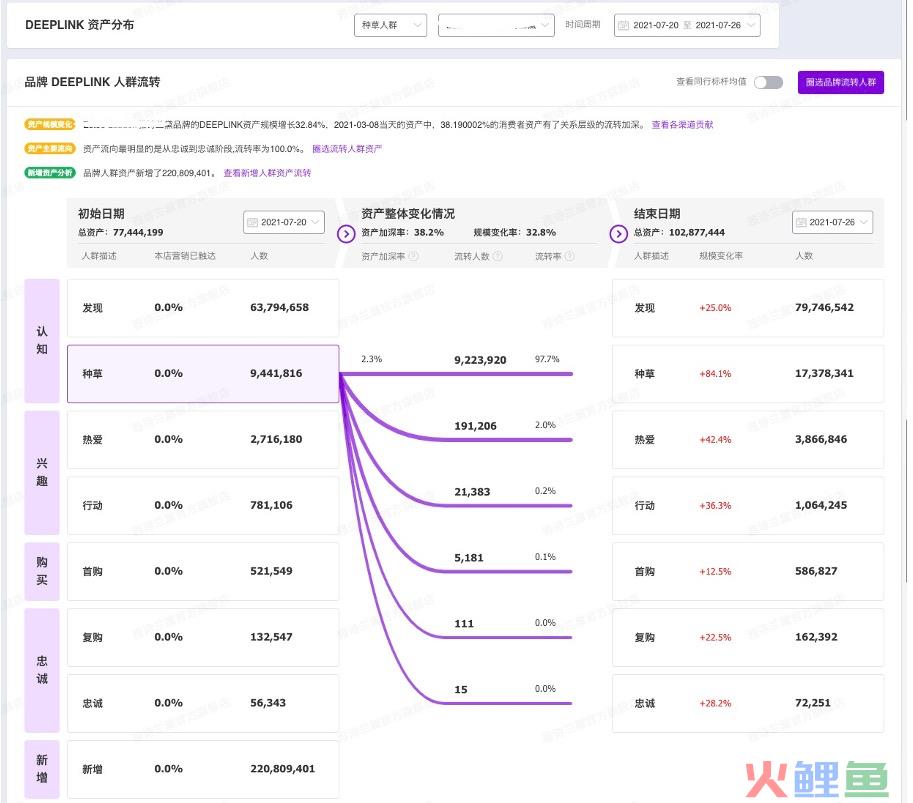This screenshot has width=913, height=803.
Task: Click the end-date 忠诚 card showing +28.2%
Action: point(748,703)
